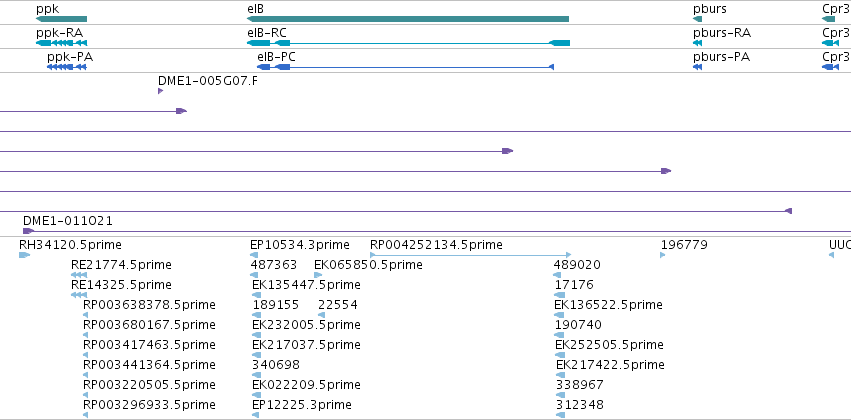Click RP003220505.5prime label
Image resolution: width=851 pixels, height=420 pixels.
click(149, 385)
